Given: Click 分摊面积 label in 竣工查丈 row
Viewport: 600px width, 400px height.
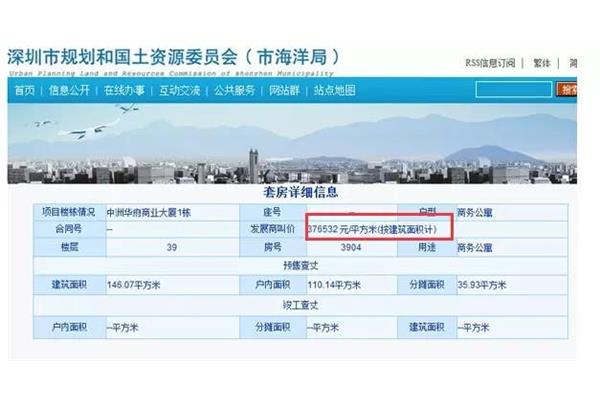Looking at the screenshot, I should point(272,327).
